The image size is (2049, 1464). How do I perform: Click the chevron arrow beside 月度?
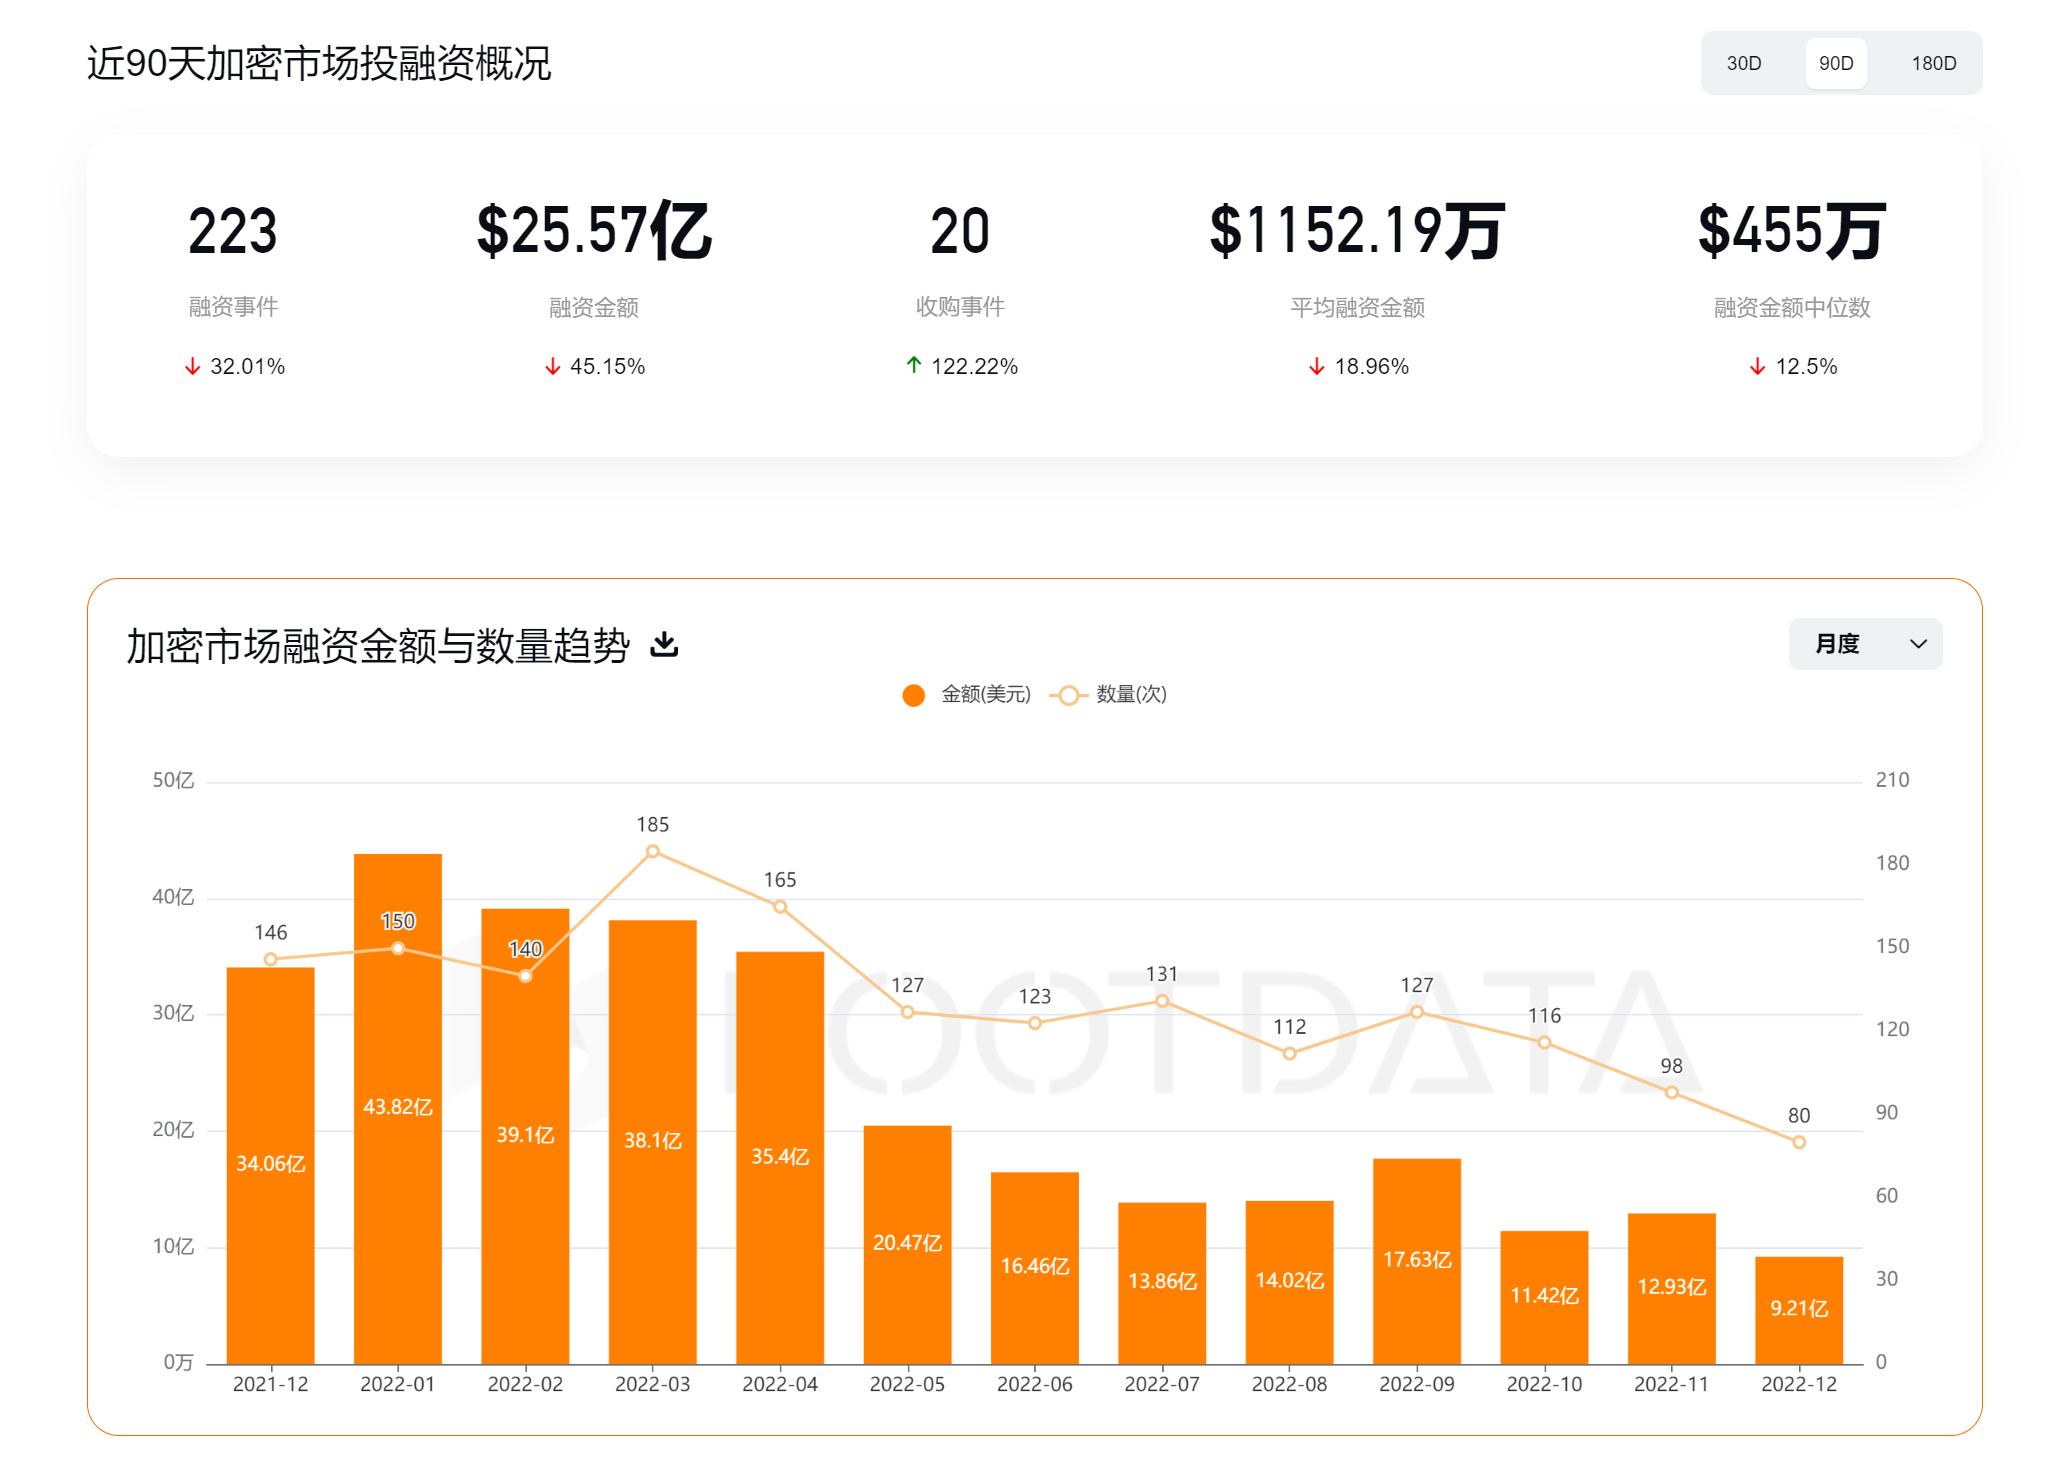coord(1917,644)
